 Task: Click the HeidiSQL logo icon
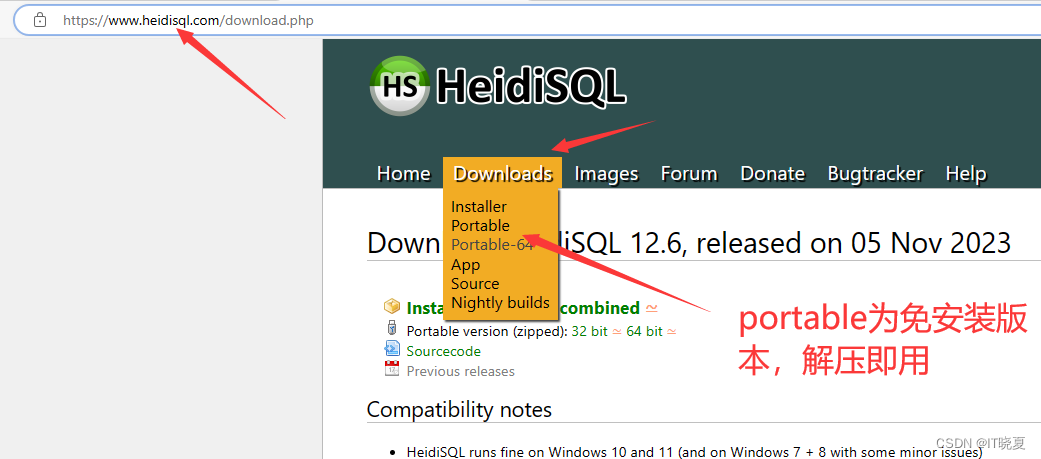tap(400, 85)
